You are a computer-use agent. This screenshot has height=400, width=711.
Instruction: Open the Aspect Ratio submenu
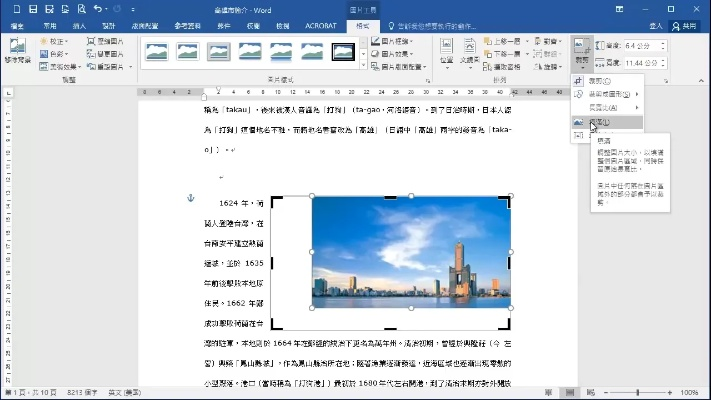(x=604, y=107)
